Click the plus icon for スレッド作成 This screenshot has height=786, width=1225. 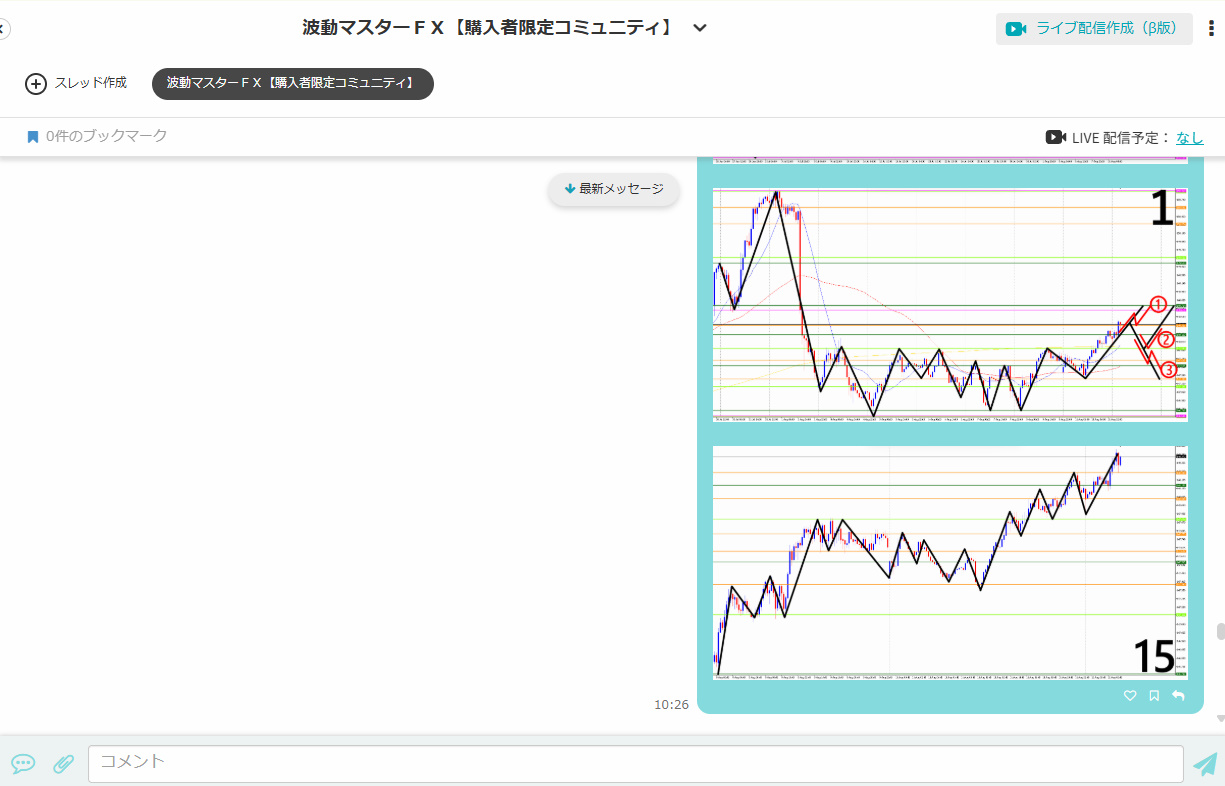(x=36, y=84)
